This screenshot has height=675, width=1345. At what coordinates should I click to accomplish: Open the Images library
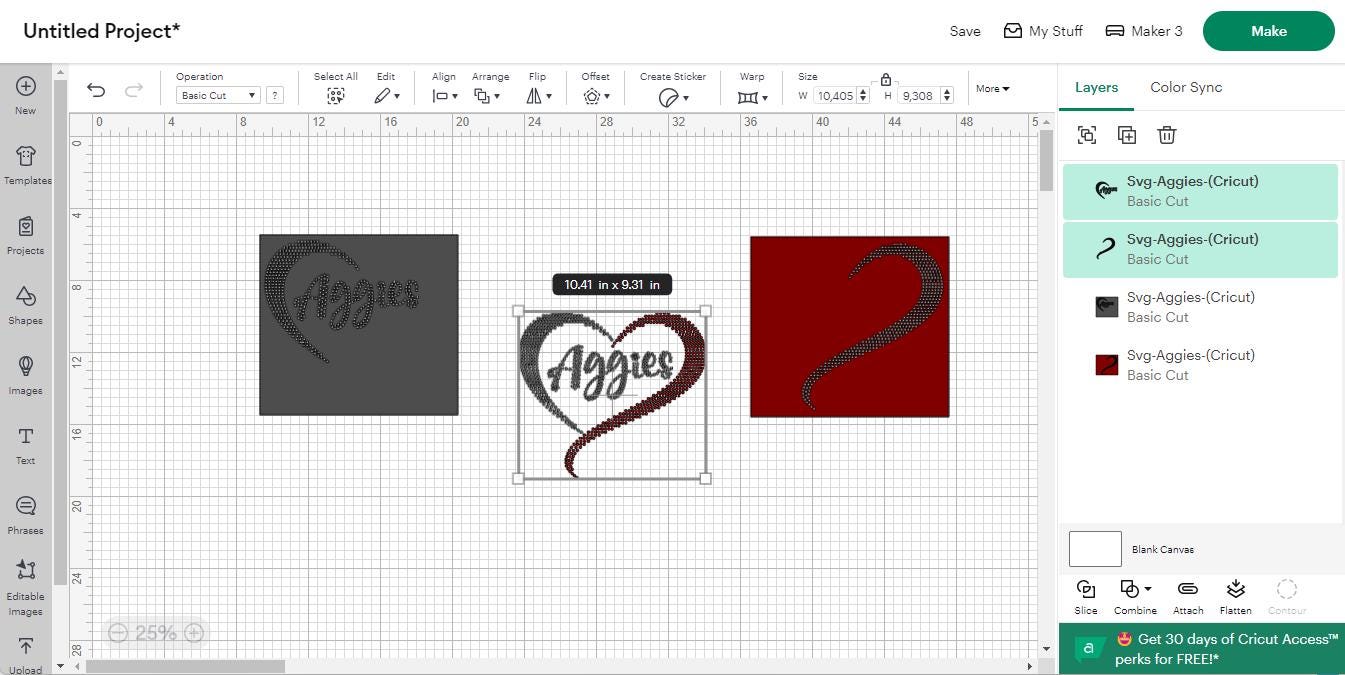25,366
